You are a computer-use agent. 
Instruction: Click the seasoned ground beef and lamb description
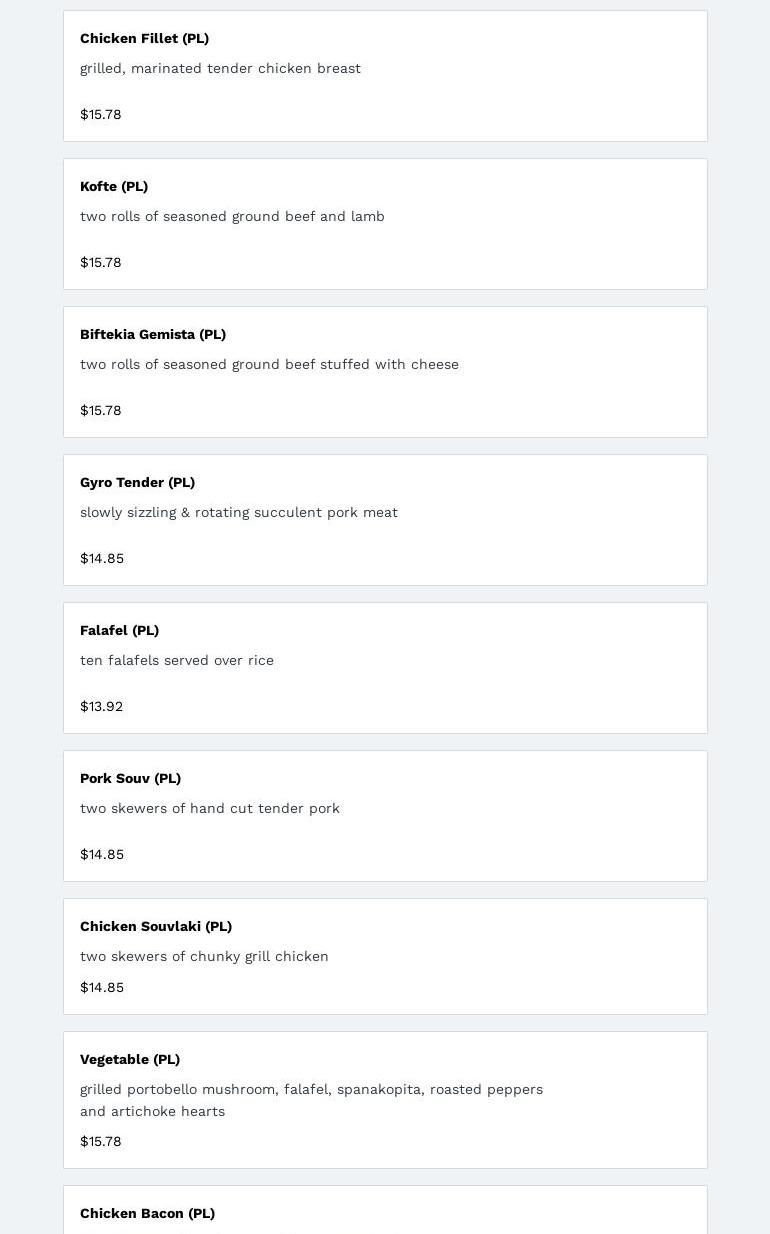coord(232,216)
